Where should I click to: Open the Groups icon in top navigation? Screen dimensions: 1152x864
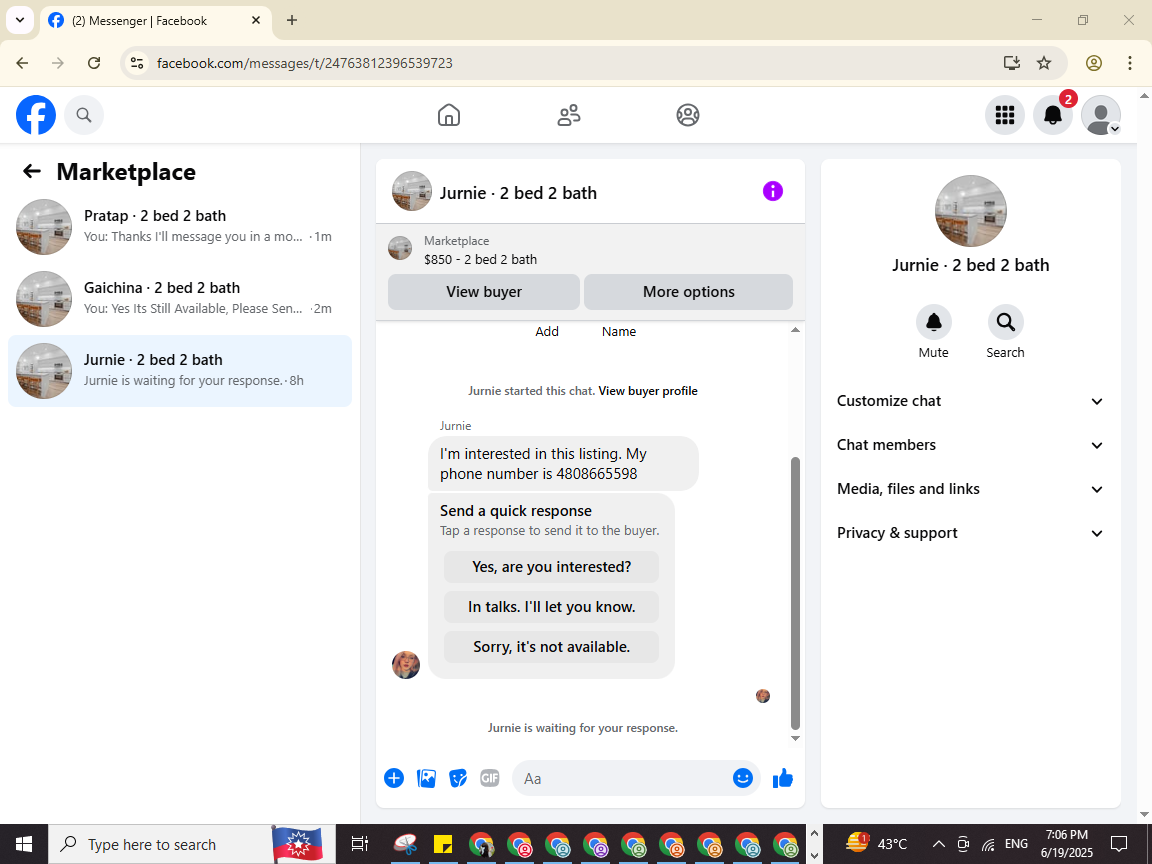688,115
